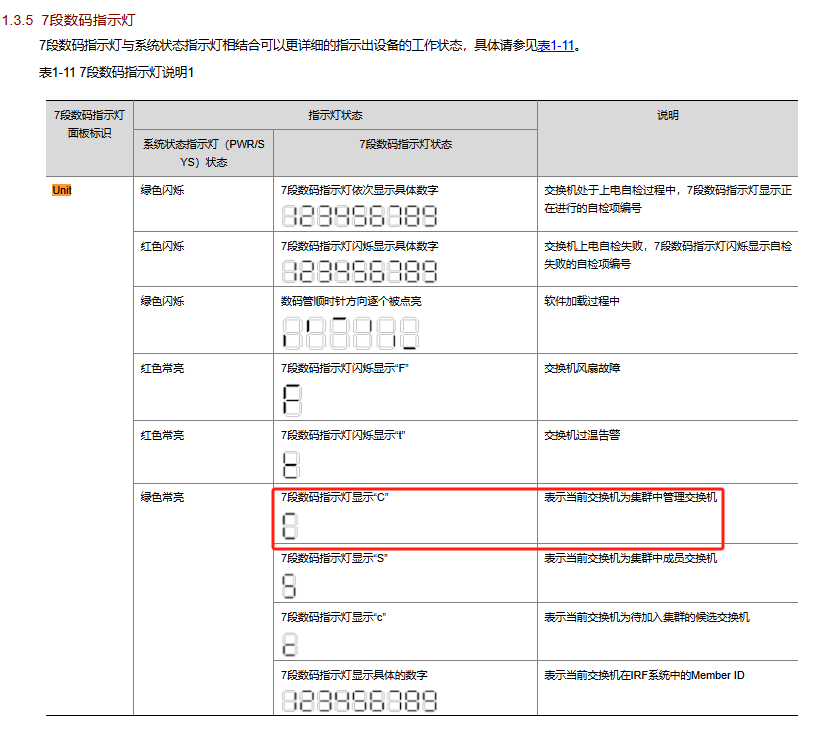The height and width of the screenshot is (733, 832).
Task: Click the 表示当前交换机为待加入集群的候选交换机 description
Action: click(646, 617)
